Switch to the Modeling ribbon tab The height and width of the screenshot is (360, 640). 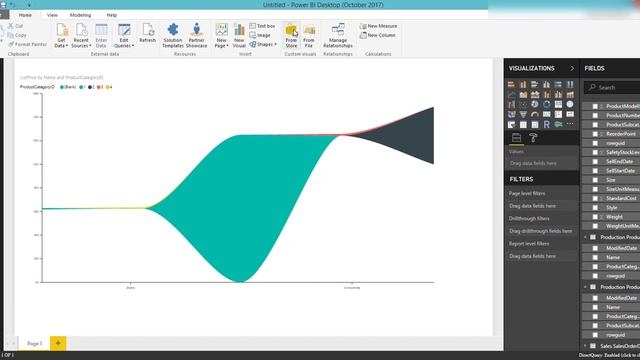tap(80, 15)
